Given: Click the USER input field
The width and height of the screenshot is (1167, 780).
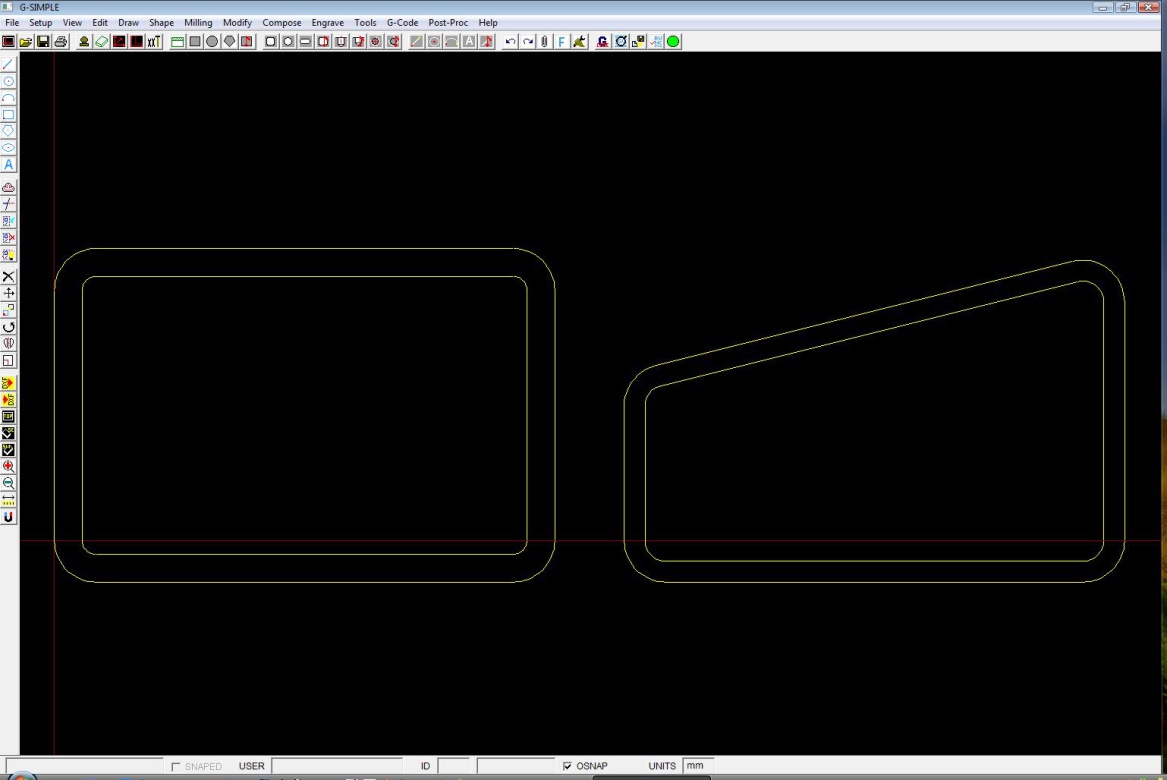Looking at the screenshot, I should (x=336, y=766).
